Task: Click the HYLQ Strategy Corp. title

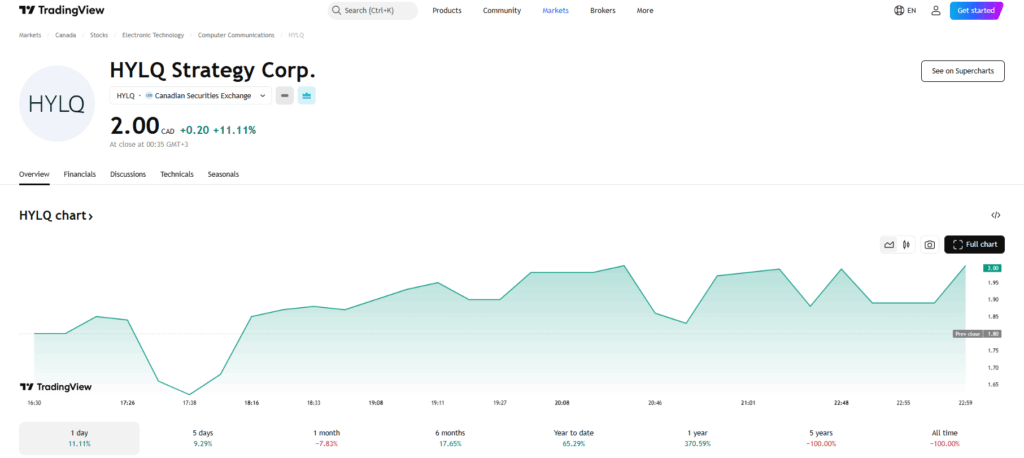Action: click(x=213, y=69)
